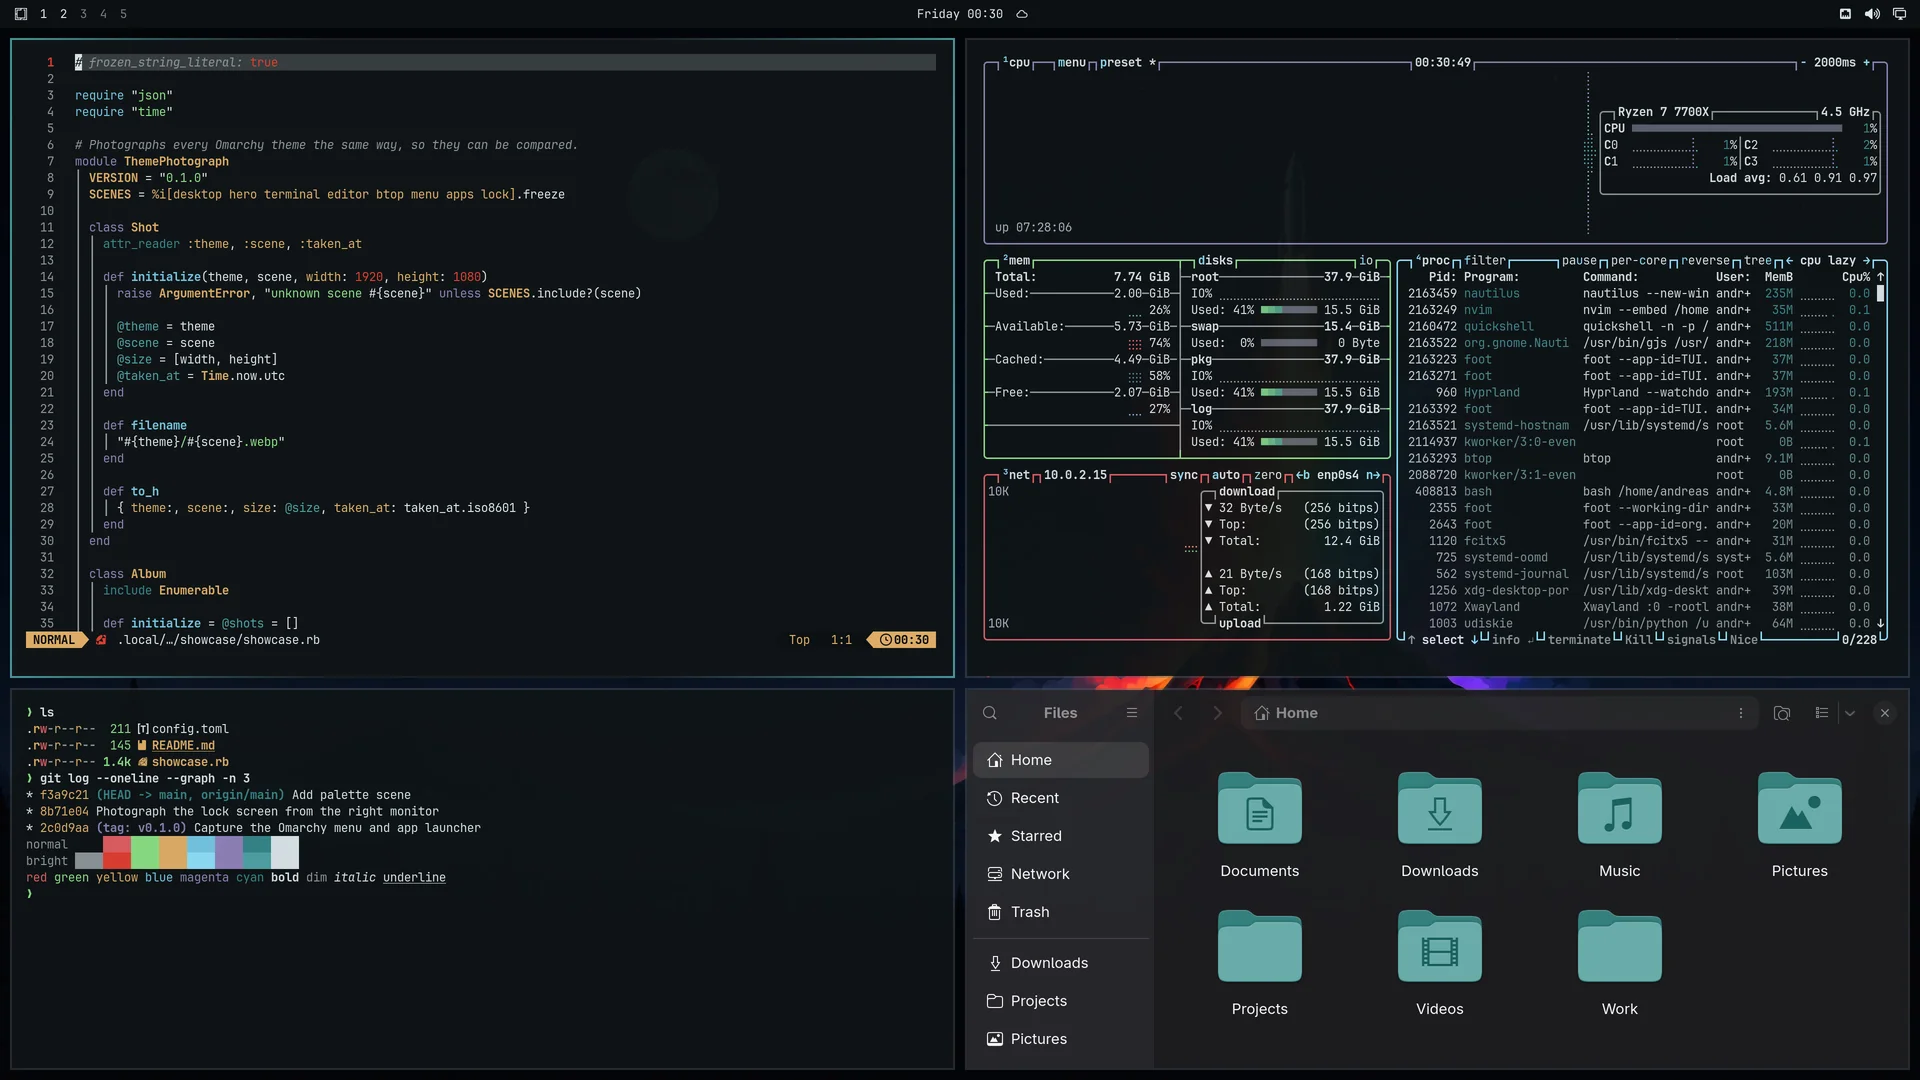This screenshot has width=1920, height=1080.
Task: Click the Trash bin icon in the sidebar
Action: click(994, 912)
